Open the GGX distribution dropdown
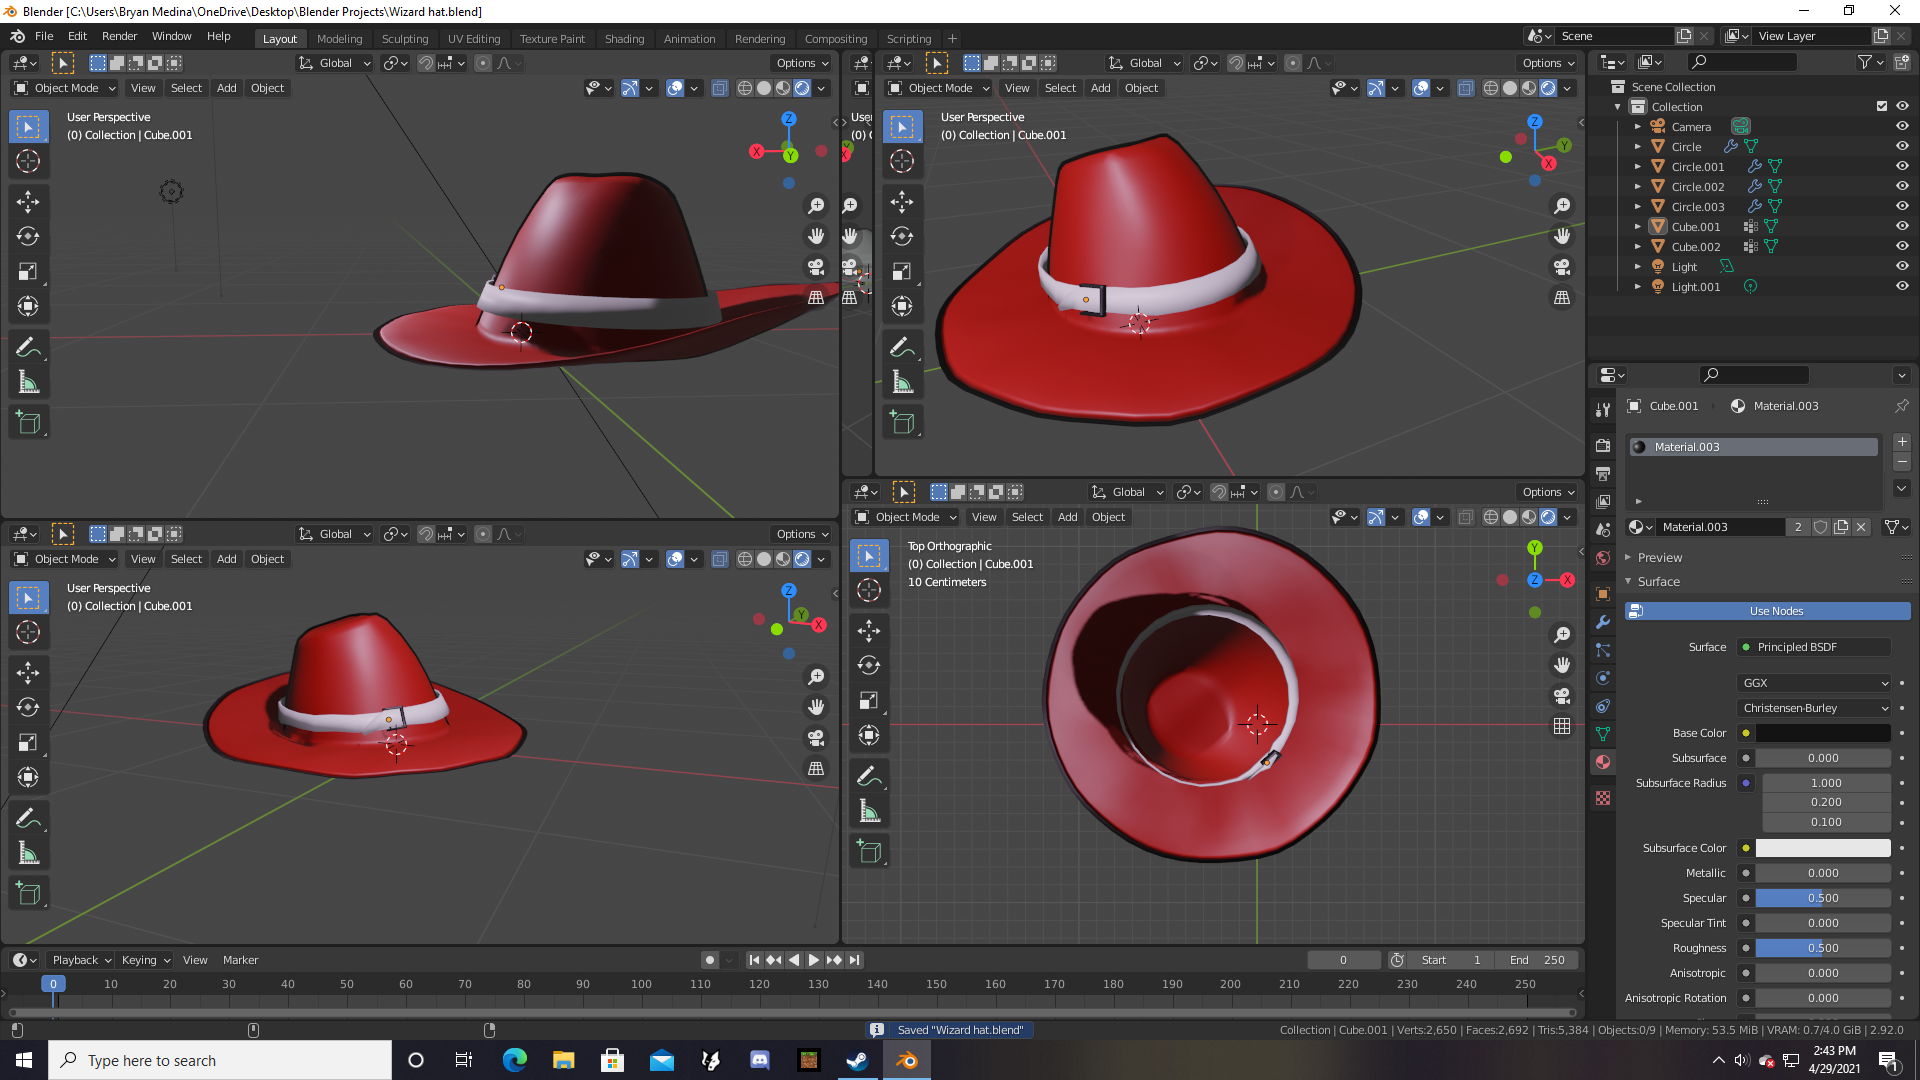Screen dimensions: 1920x1080 1814,683
